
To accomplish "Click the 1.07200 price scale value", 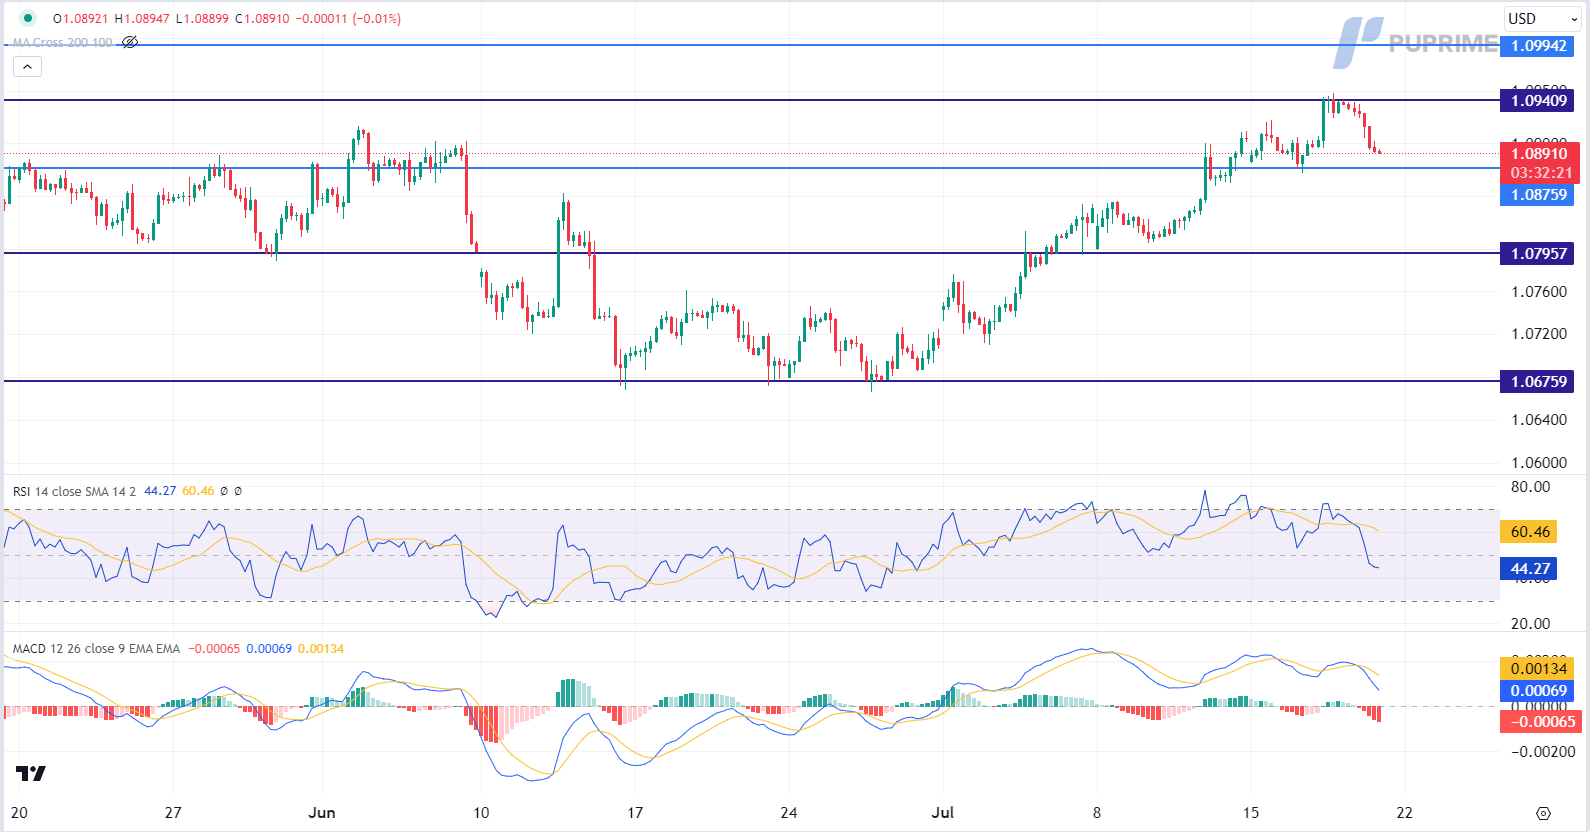I will pos(1539,334).
